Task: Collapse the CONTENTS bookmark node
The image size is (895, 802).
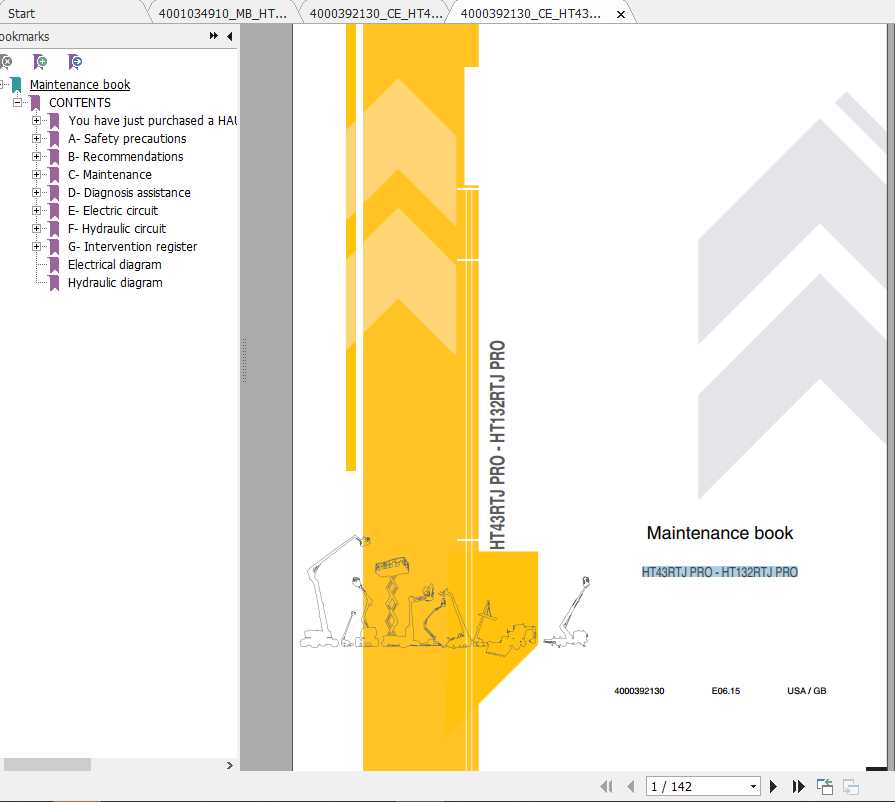Action: click(18, 103)
